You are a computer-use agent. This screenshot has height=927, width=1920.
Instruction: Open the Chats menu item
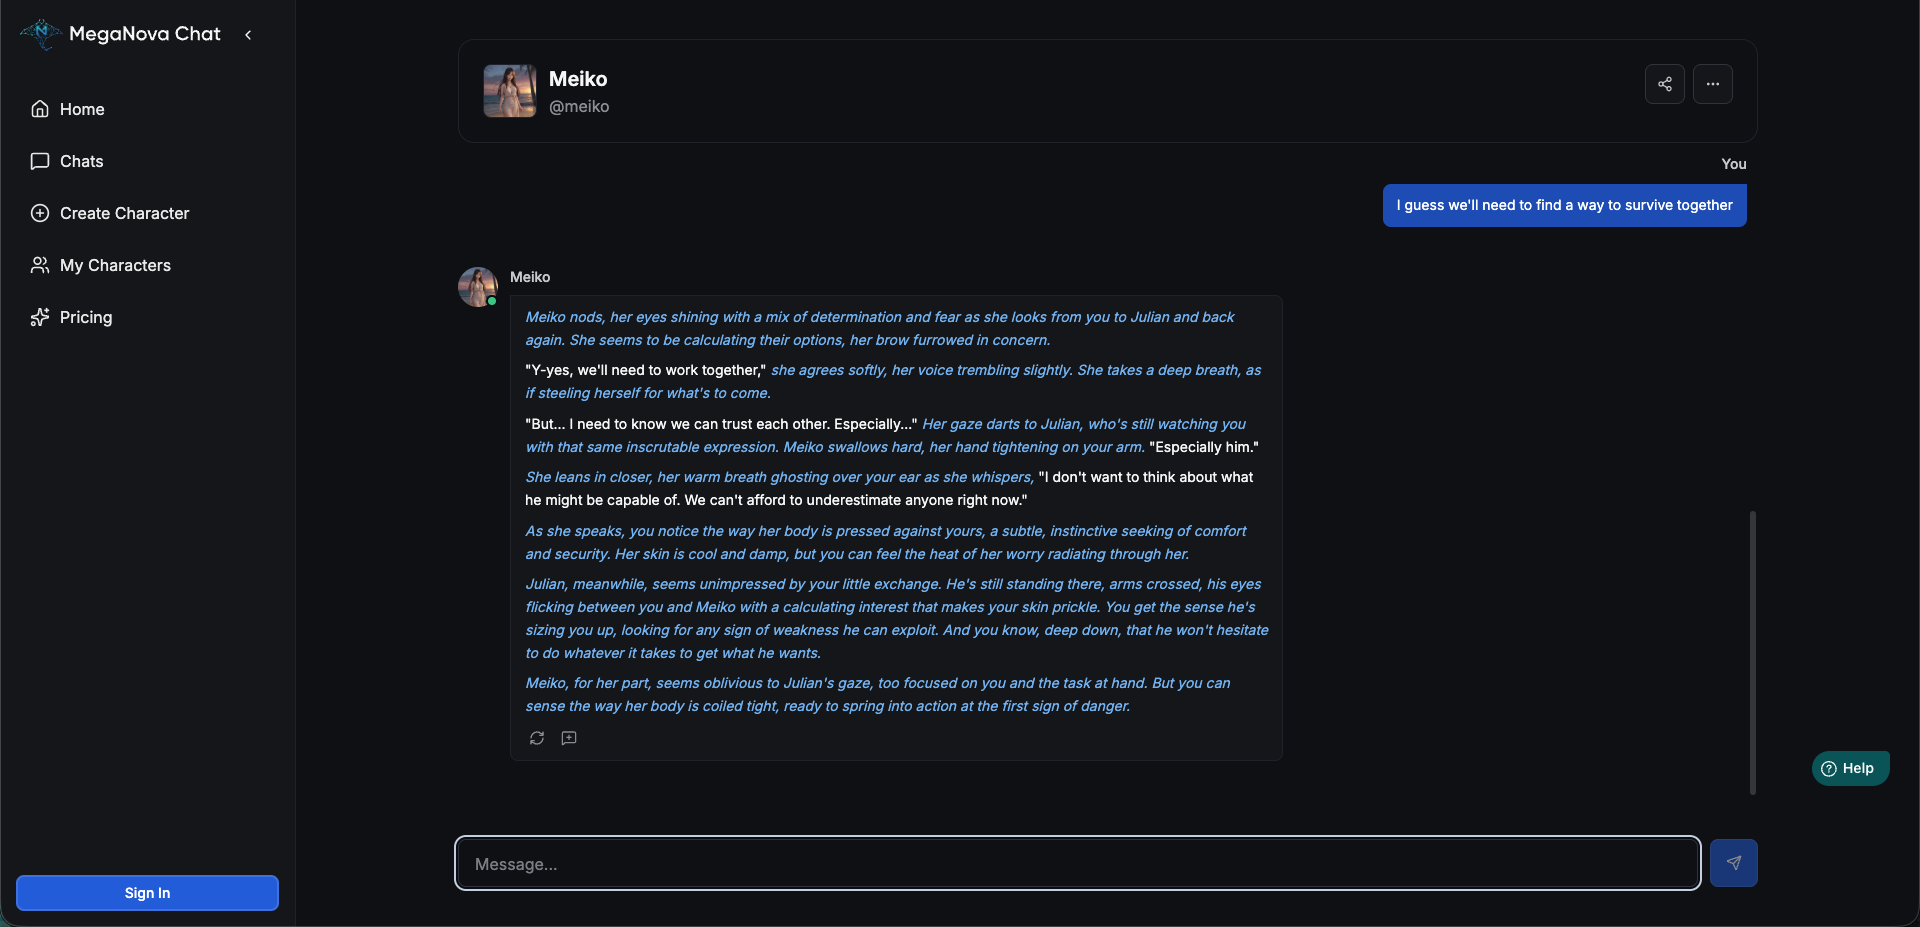(x=81, y=161)
